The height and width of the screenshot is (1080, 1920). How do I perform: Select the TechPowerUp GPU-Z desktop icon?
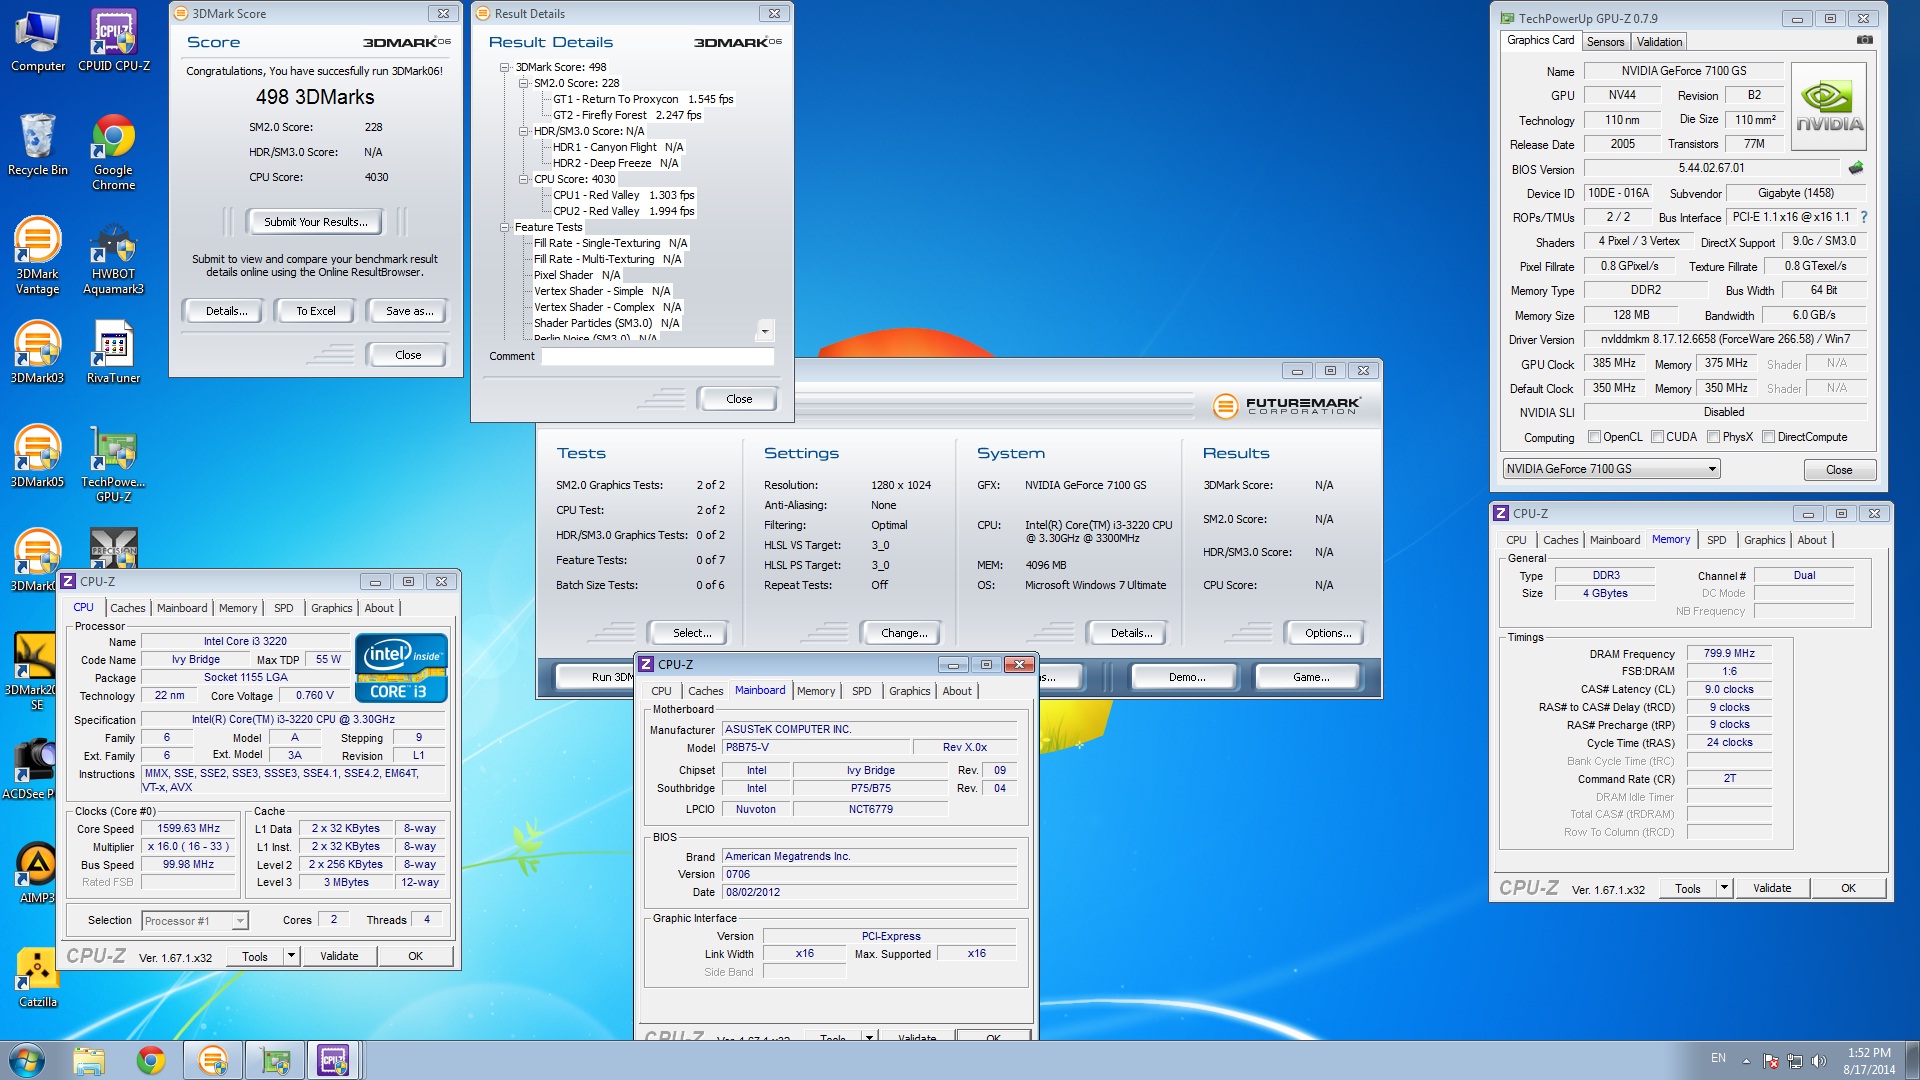point(114,464)
